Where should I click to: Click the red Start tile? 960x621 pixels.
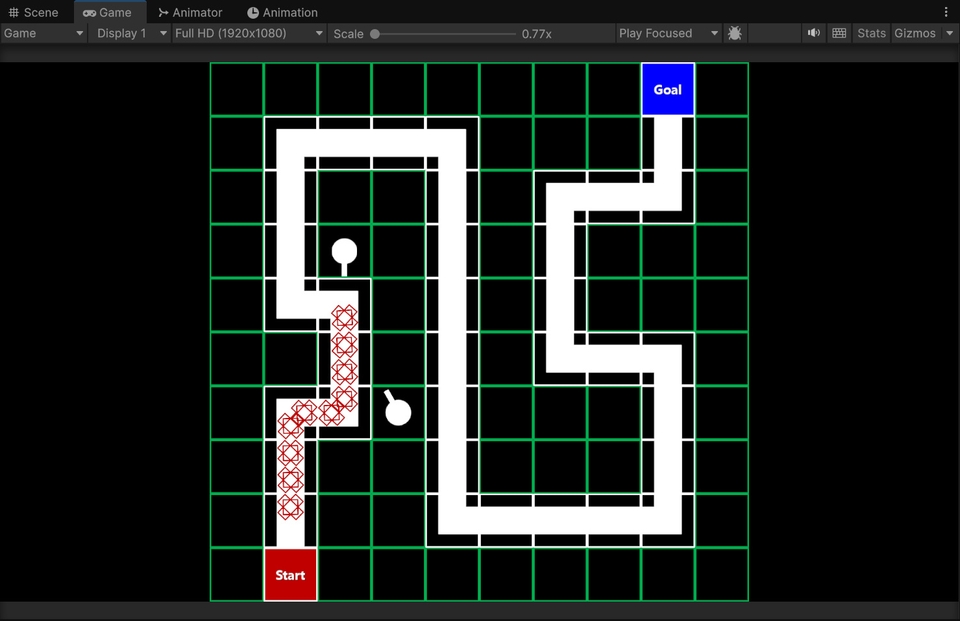pyautogui.click(x=290, y=574)
